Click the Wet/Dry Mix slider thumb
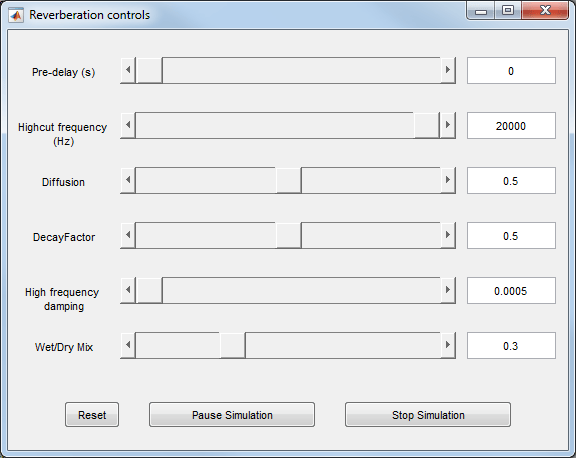The height and width of the screenshot is (458, 576). pyautogui.click(x=233, y=345)
